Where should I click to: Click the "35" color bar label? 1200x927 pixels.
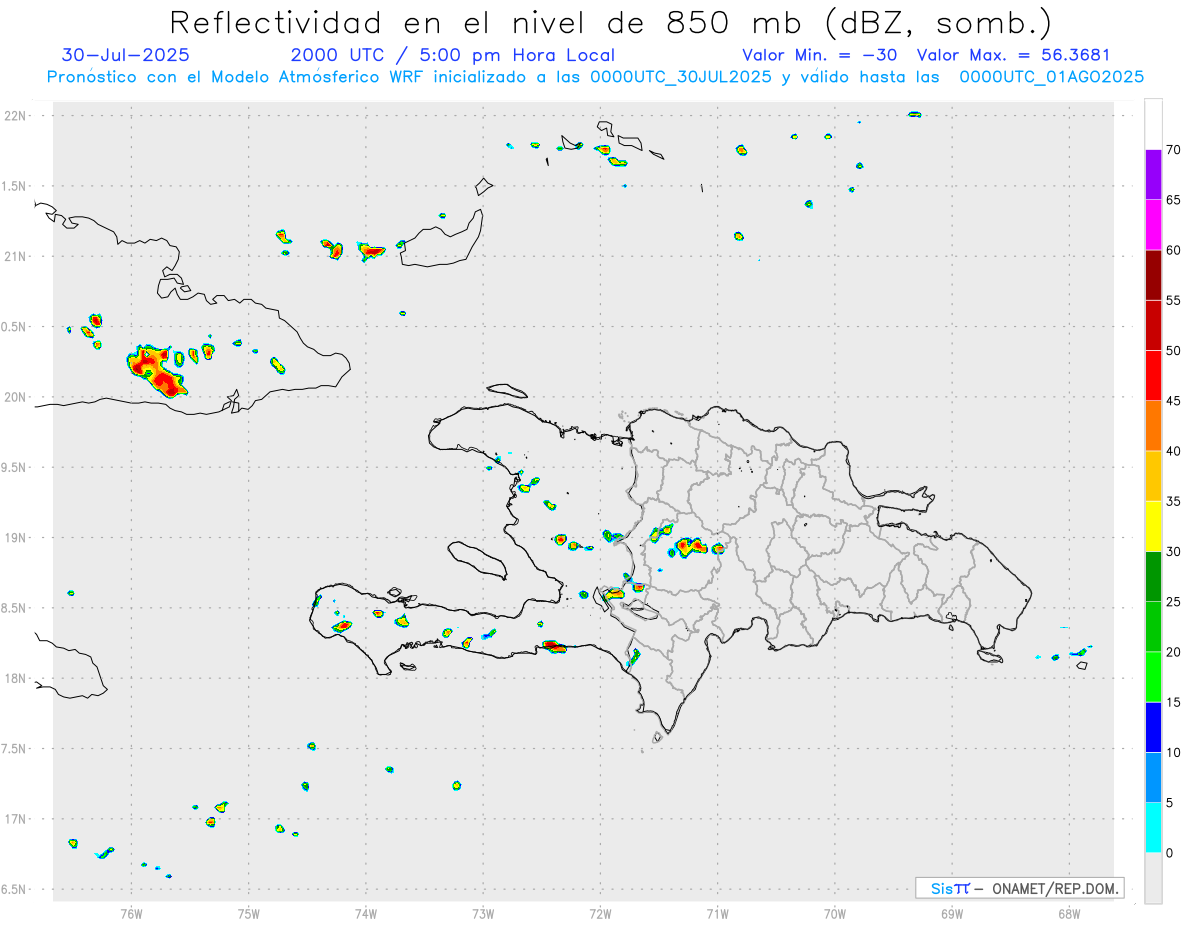coord(1174,501)
